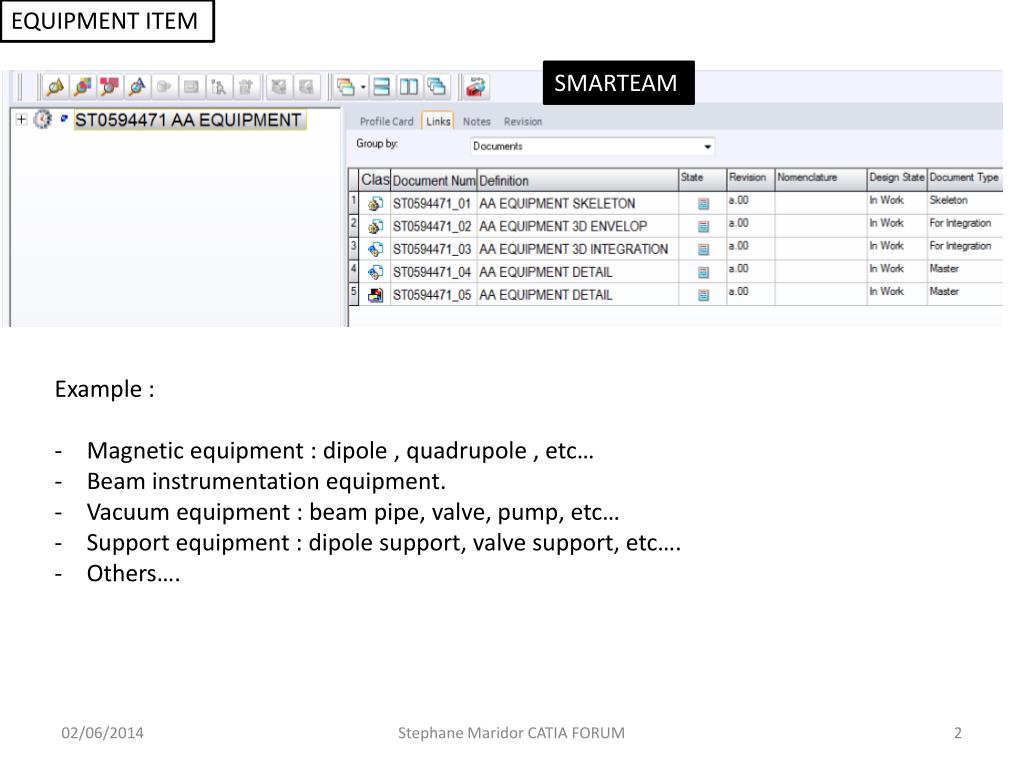This screenshot has height=768, width=1024.
Task: Click the greyed card icon in the toolbar
Action: [191, 87]
